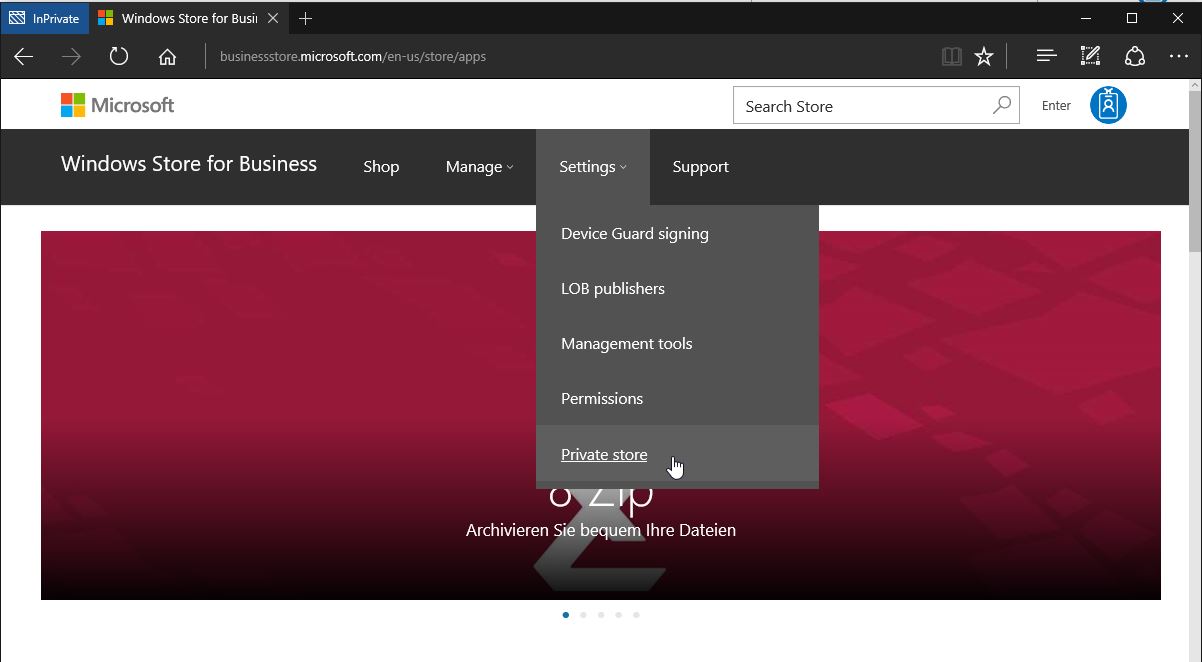Image resolution: width=1202 pixels, height=662 pixels.
Task: Refresh the current page
Action: pos(118,56)
